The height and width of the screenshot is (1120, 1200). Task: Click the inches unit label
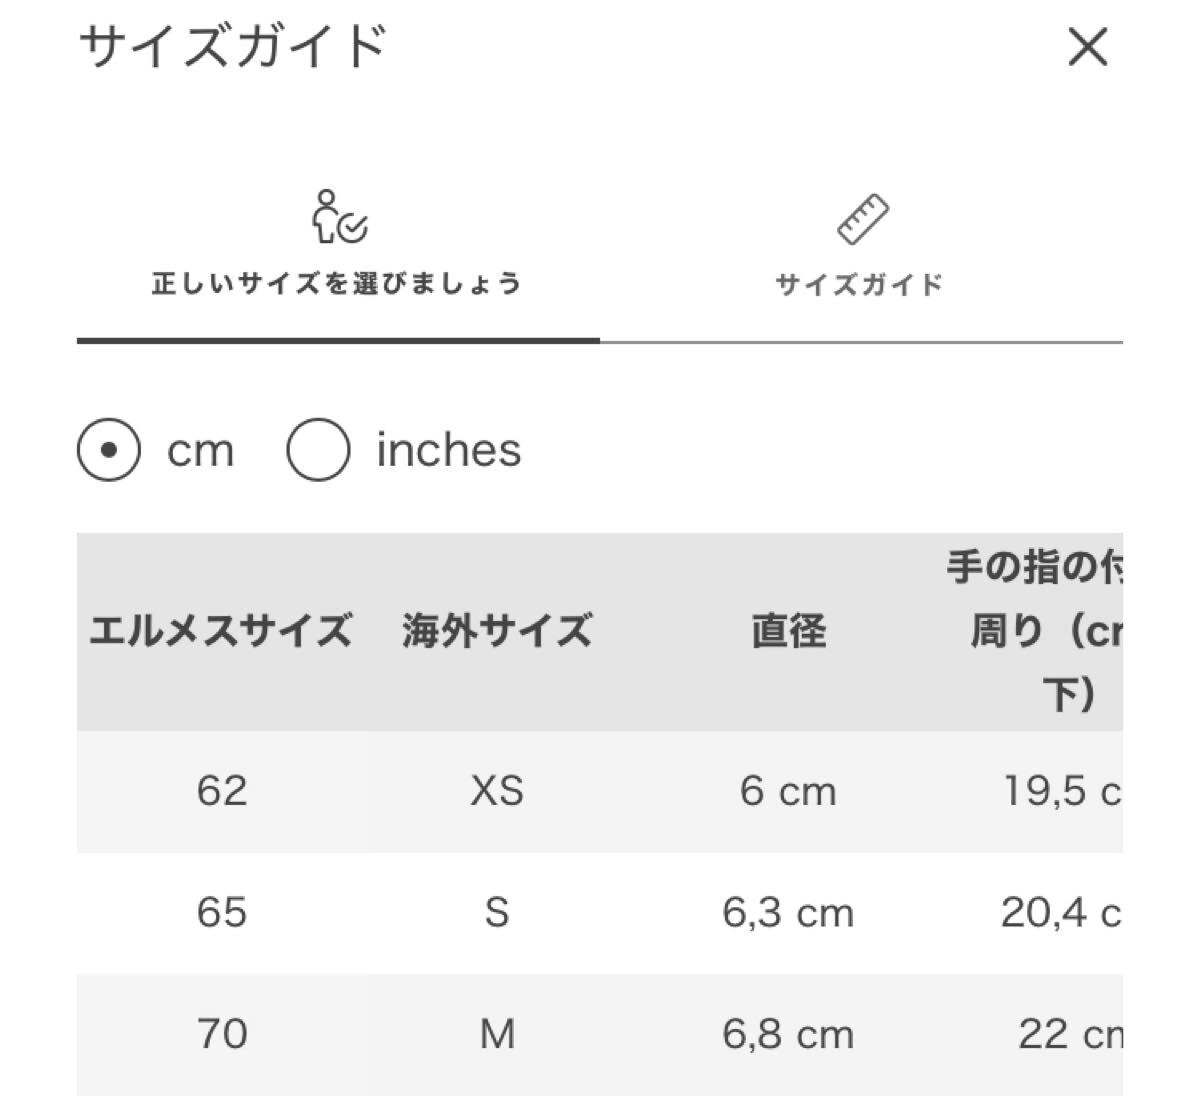pyautogui.click(x=448, y=450)
